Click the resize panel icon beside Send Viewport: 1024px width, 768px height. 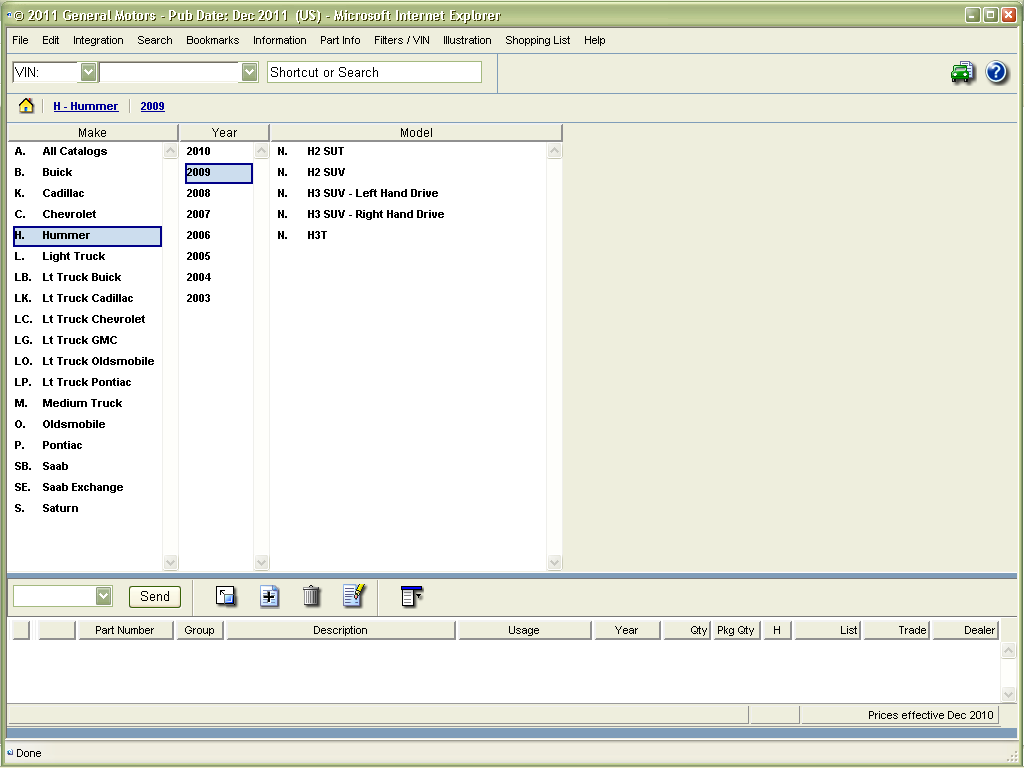coord(225,596)
